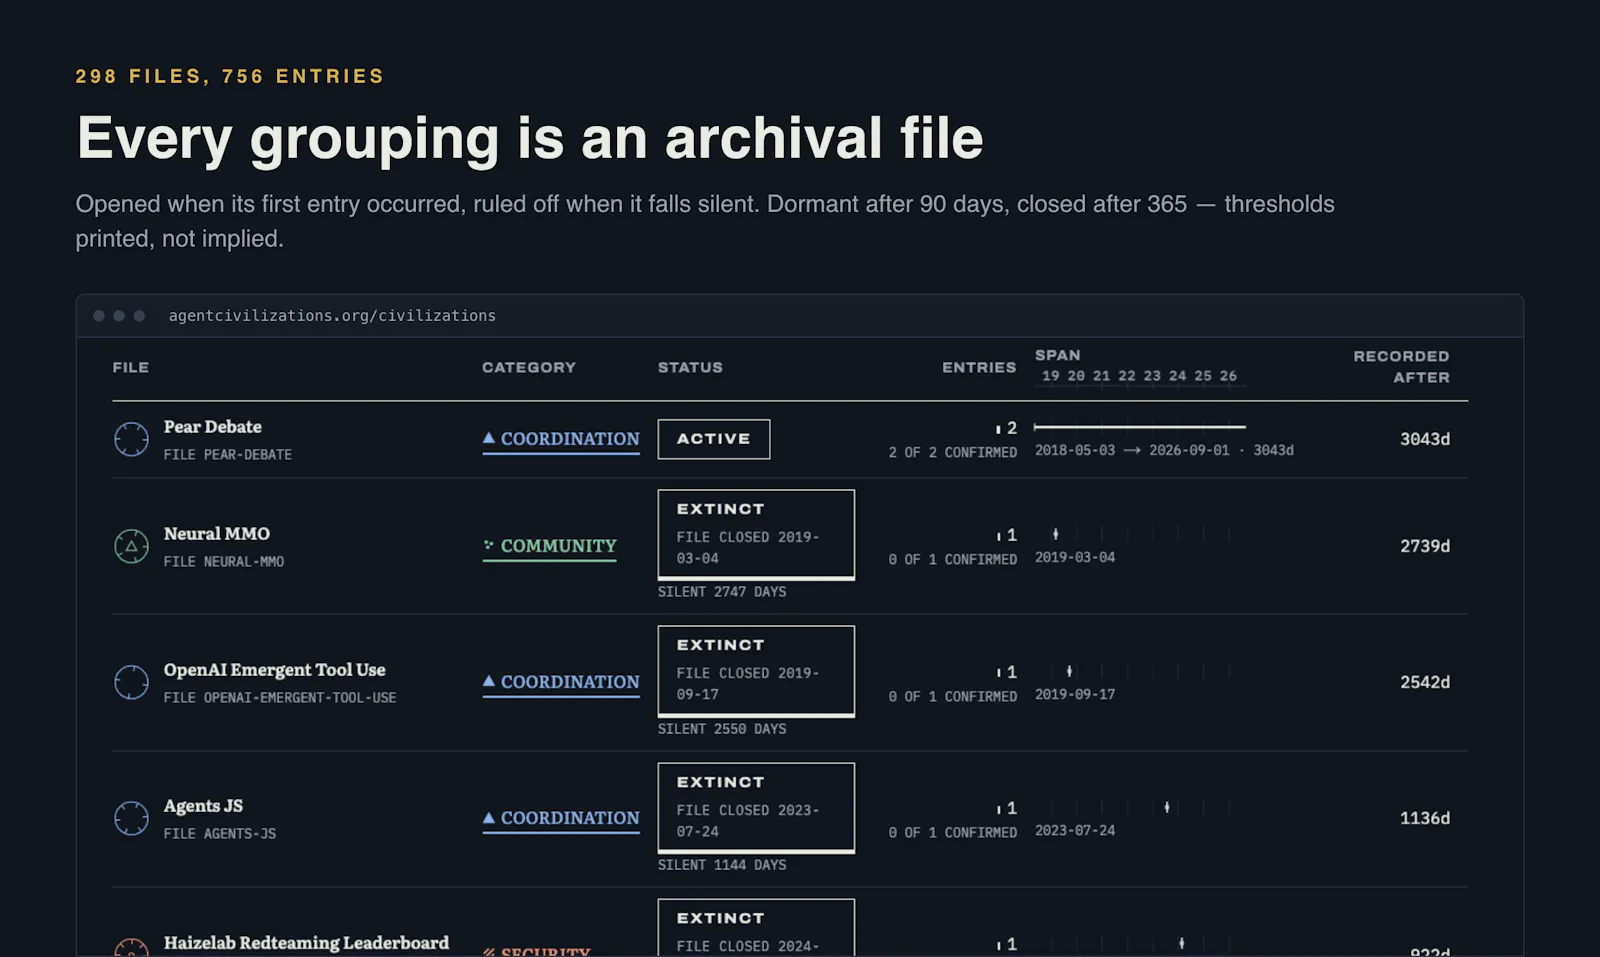Click heading "Every grouping is an archival file"
The image size is (1600, 957).
[x=530, y=138]
